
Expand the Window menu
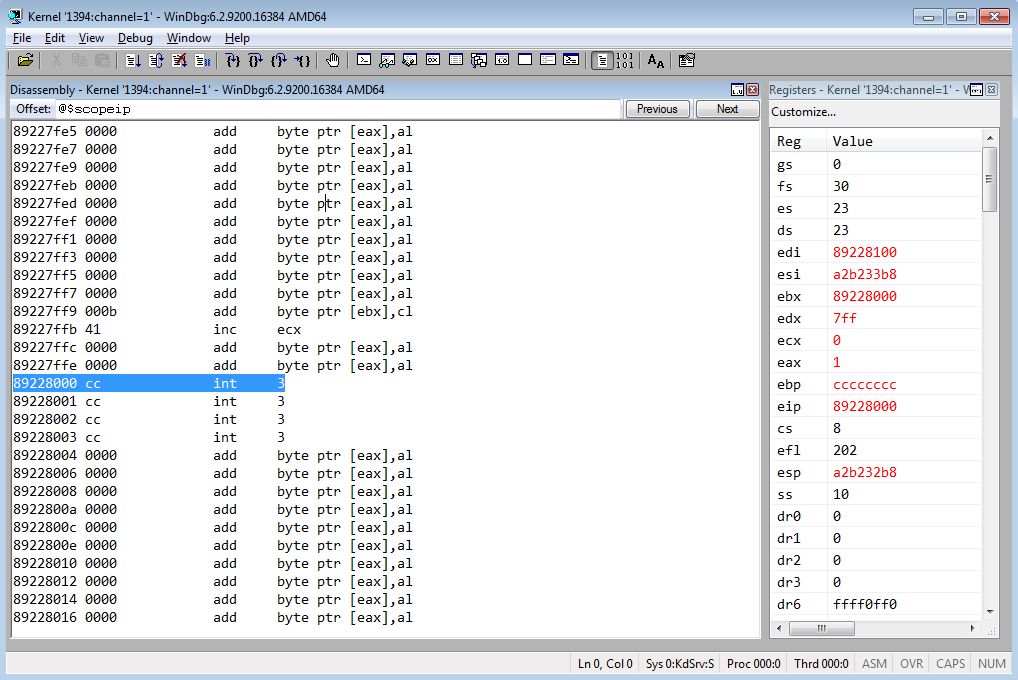click(x=188, y=38)
